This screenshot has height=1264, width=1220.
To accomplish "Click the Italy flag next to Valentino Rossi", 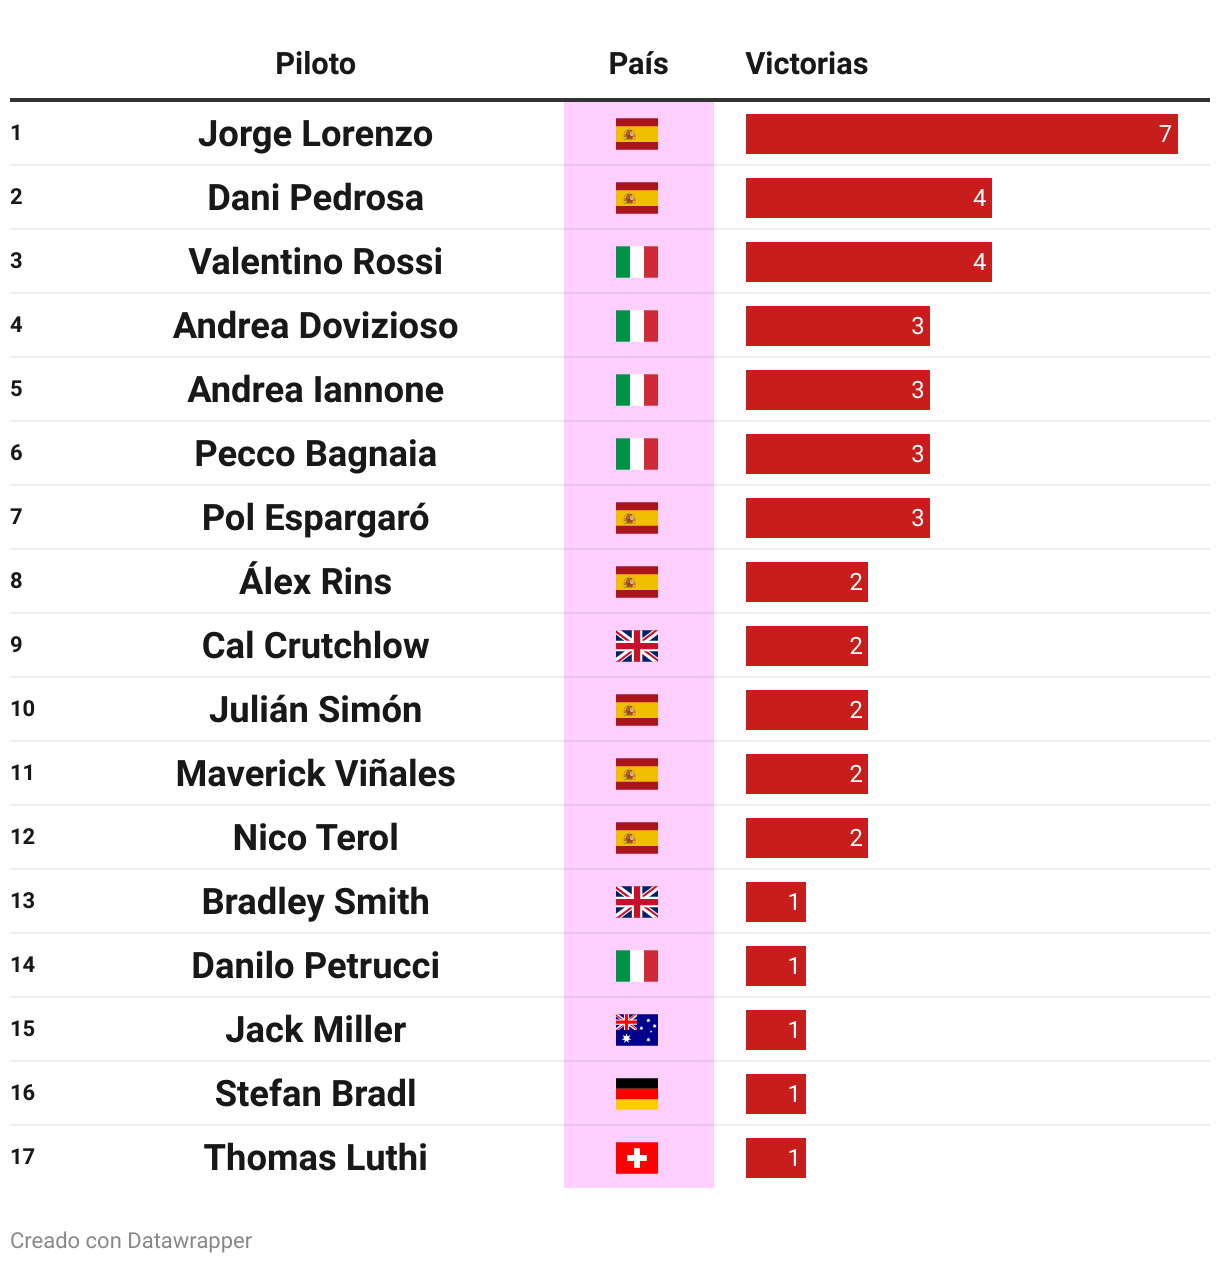I will (x=637, y=262).
